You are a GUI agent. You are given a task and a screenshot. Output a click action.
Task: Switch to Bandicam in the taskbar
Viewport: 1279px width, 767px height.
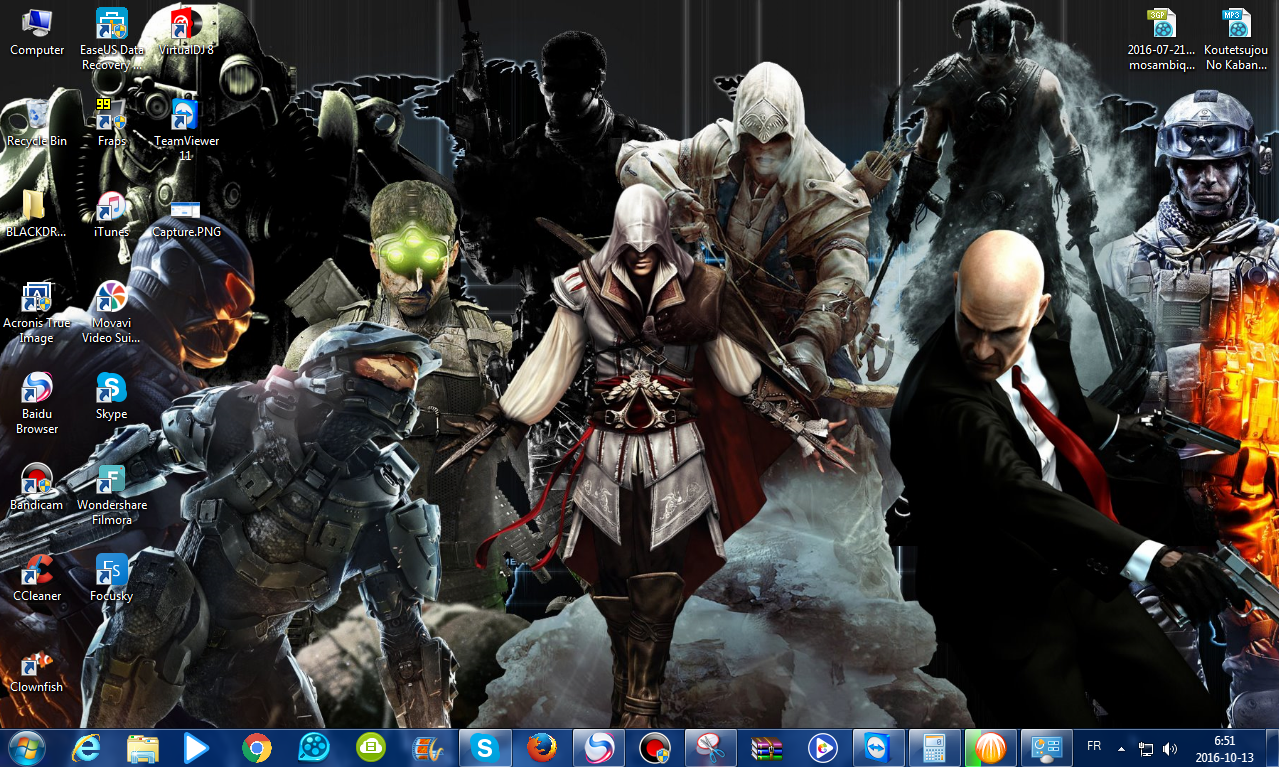point(655,747)
